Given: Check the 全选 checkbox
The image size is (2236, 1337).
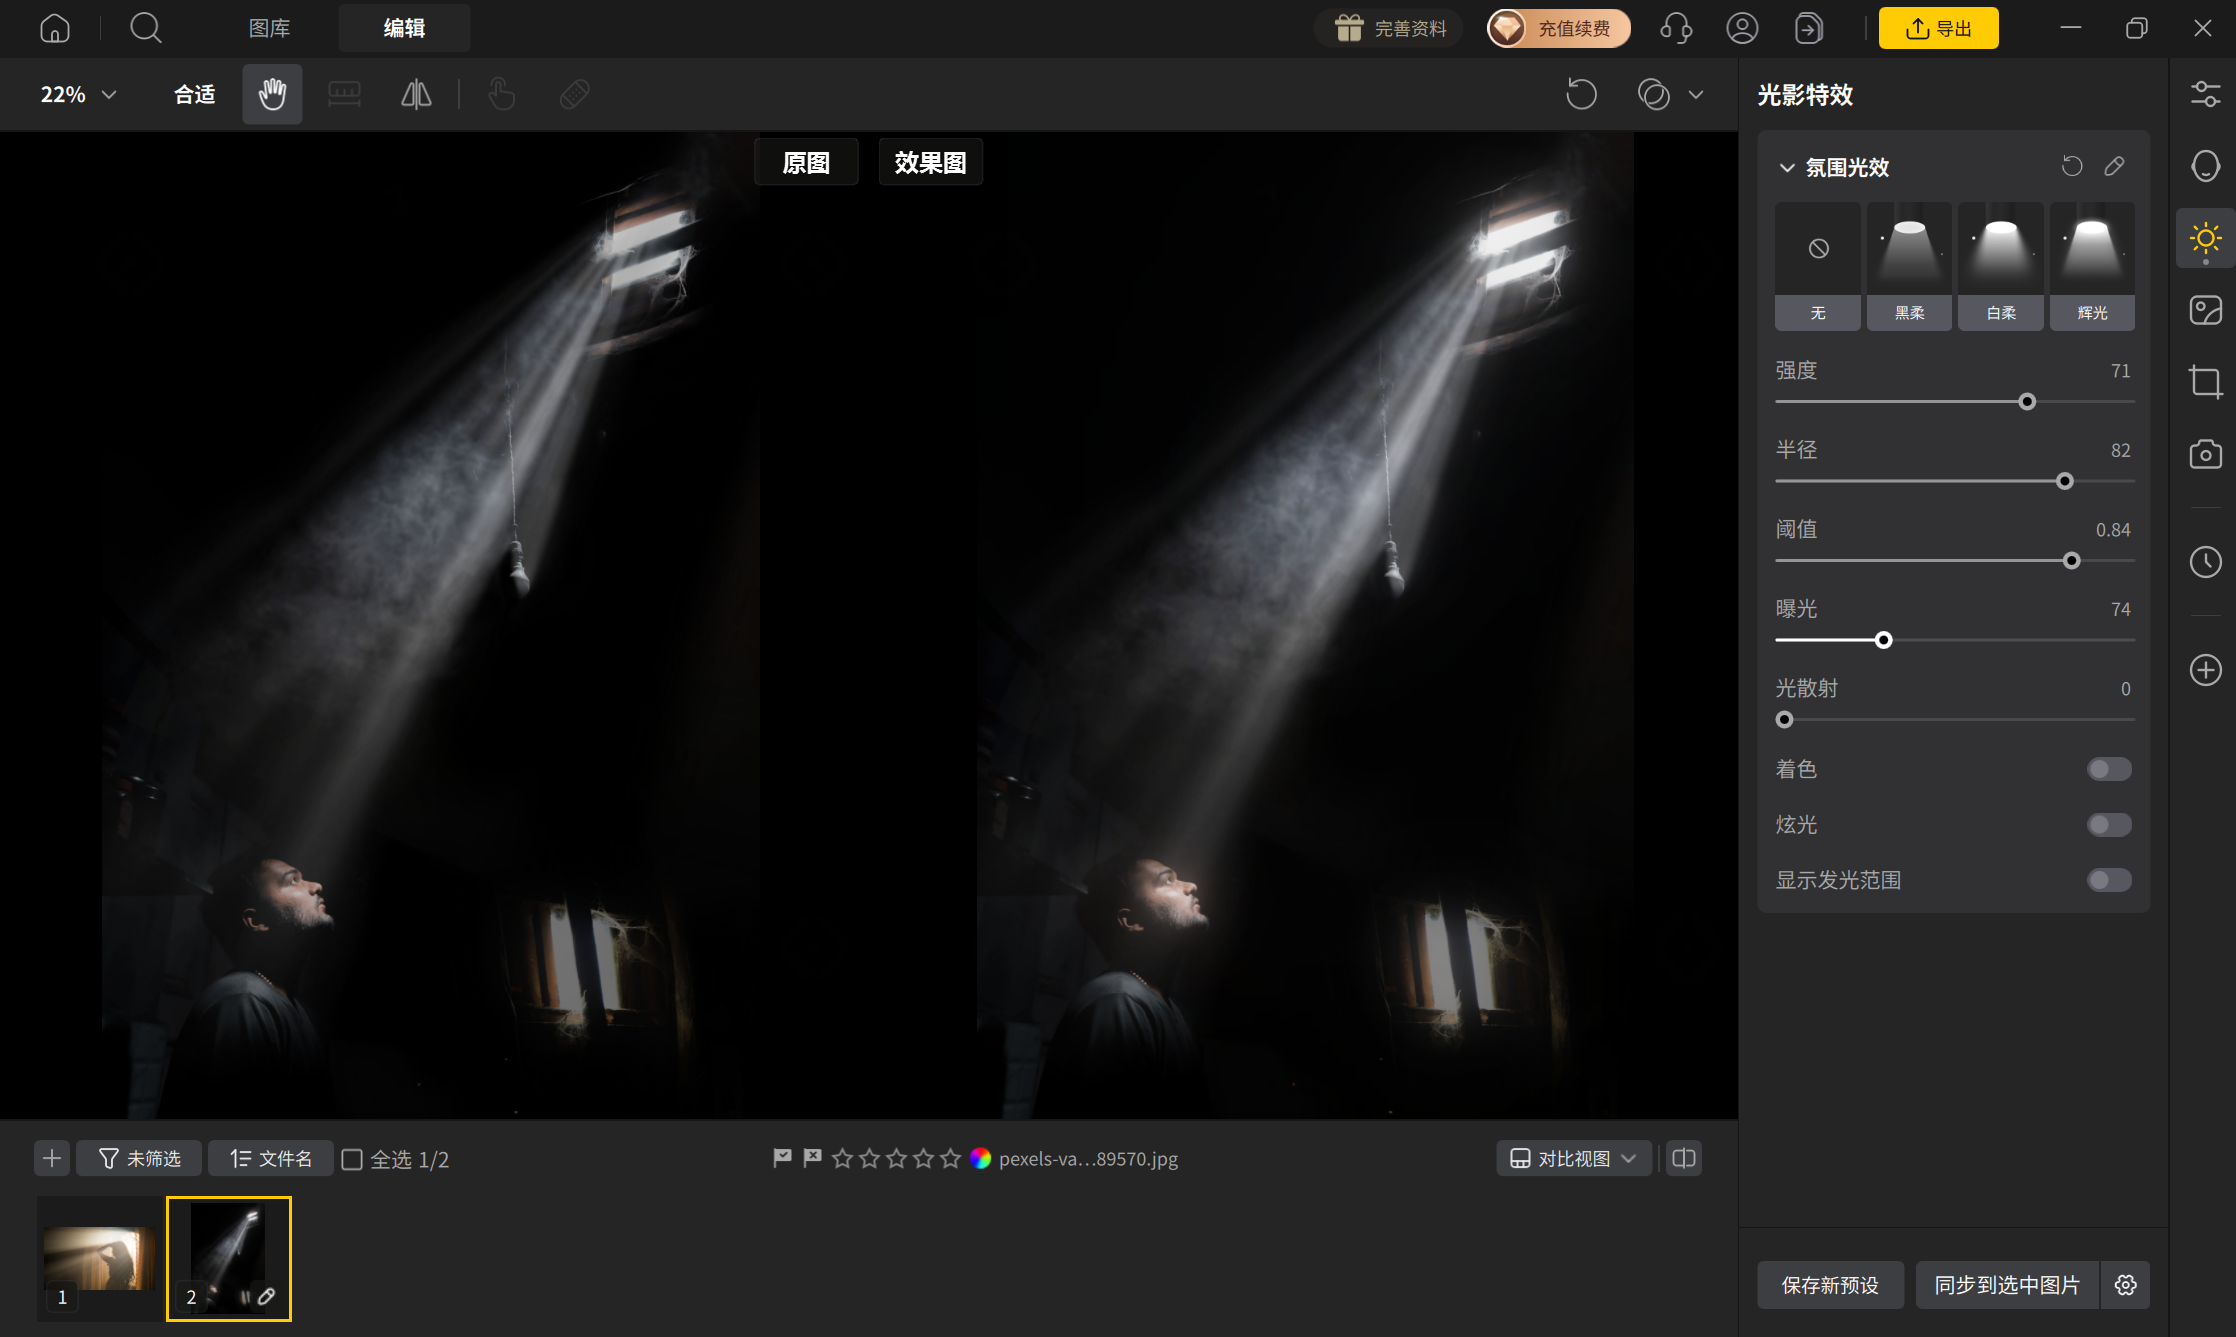Looking at the screenshot, I should pyautogui.click(x=352, y=1159).
